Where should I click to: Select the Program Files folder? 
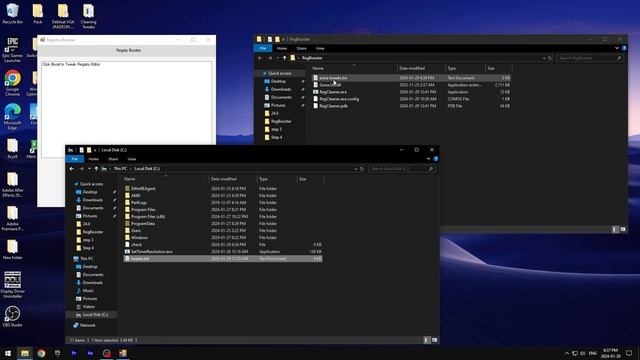coord(223,209)
